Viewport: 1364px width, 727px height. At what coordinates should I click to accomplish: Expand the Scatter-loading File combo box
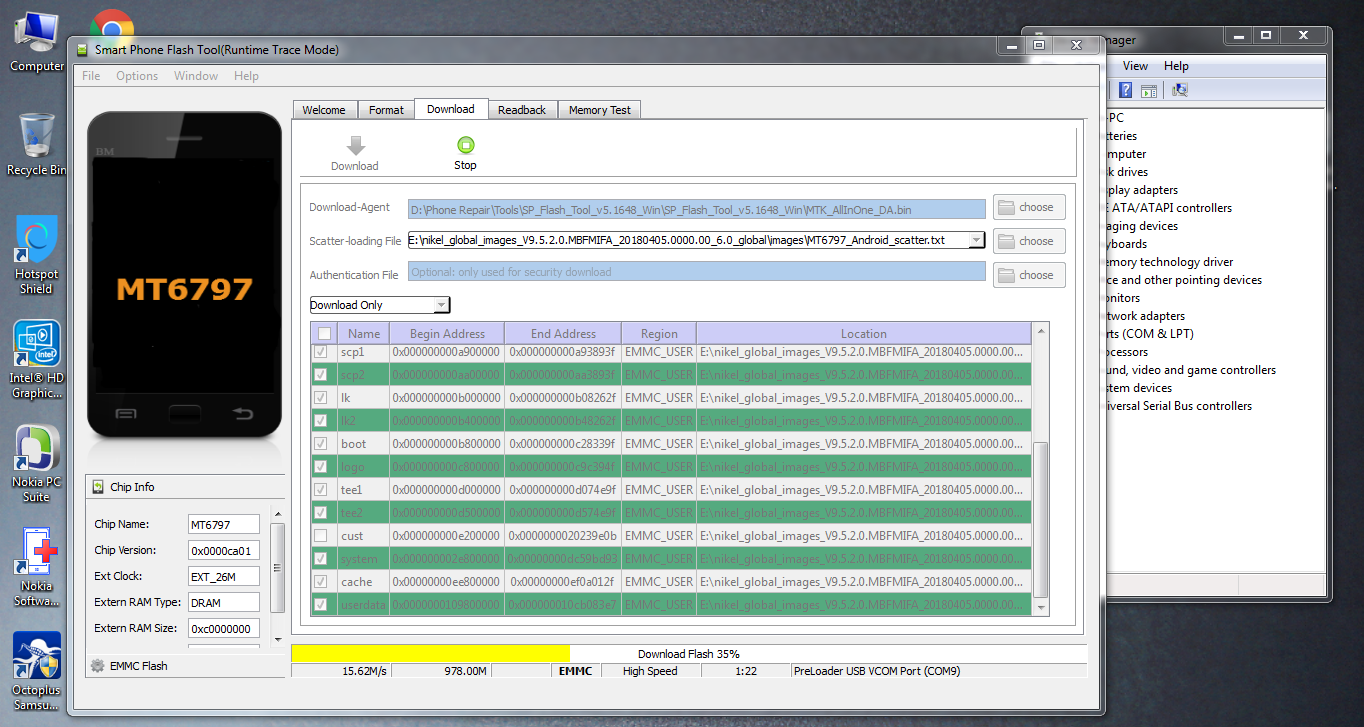(977, 240)
